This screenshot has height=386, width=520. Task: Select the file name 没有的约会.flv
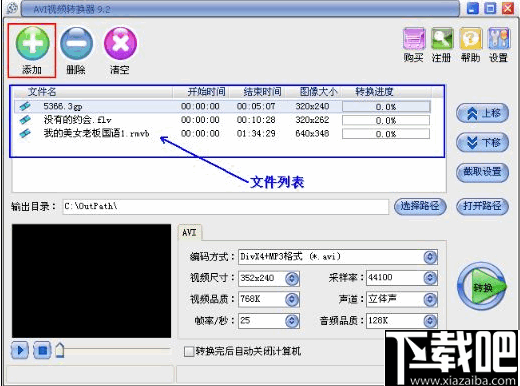coord(77,120)
